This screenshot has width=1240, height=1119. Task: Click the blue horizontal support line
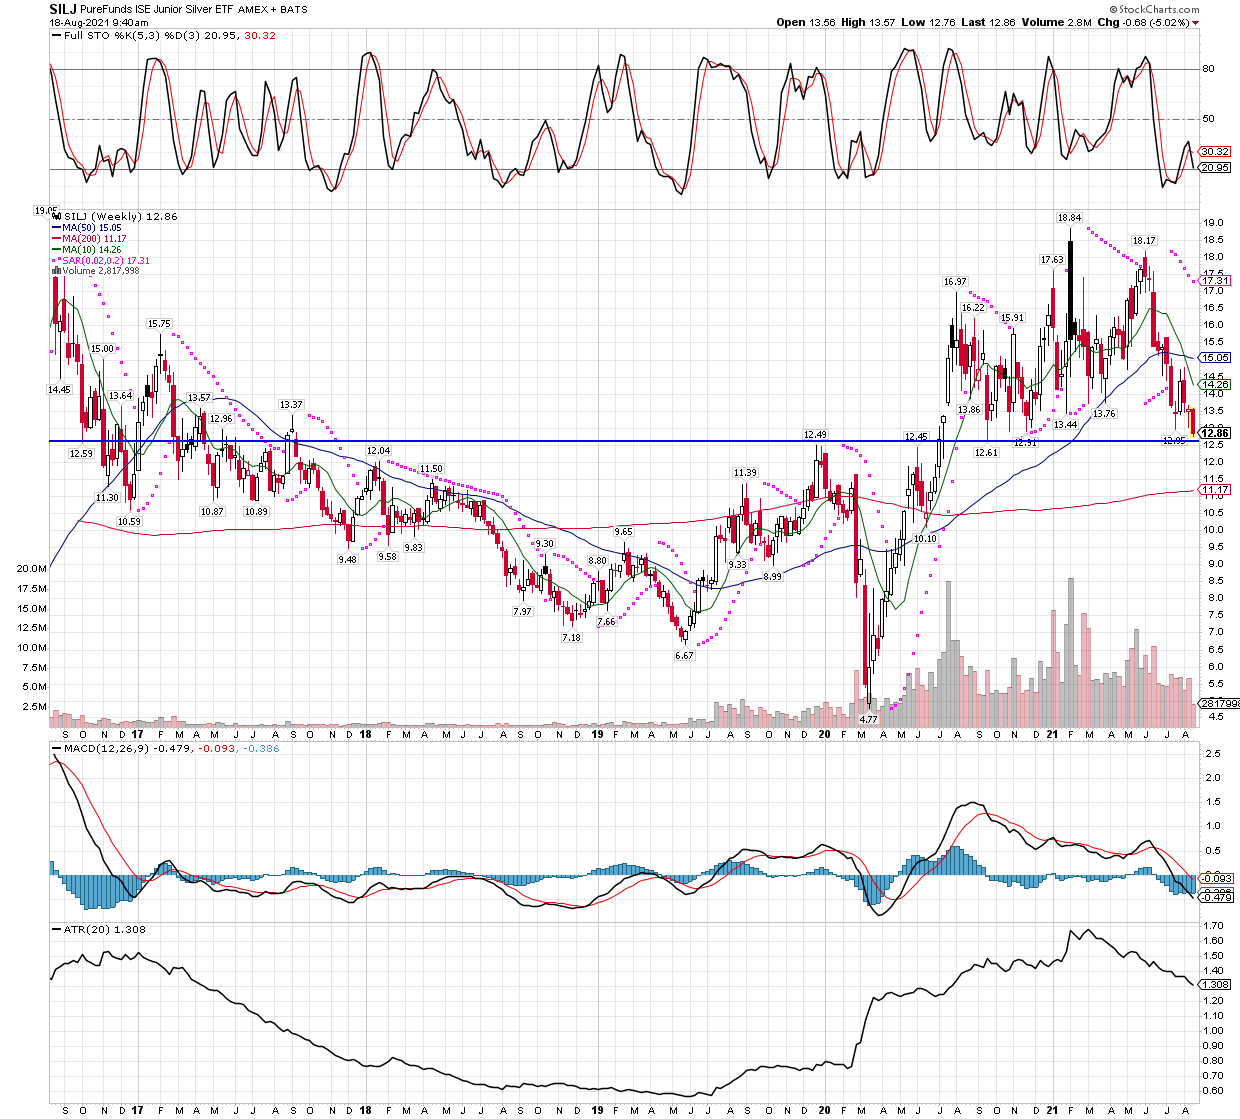coord(623,441)
